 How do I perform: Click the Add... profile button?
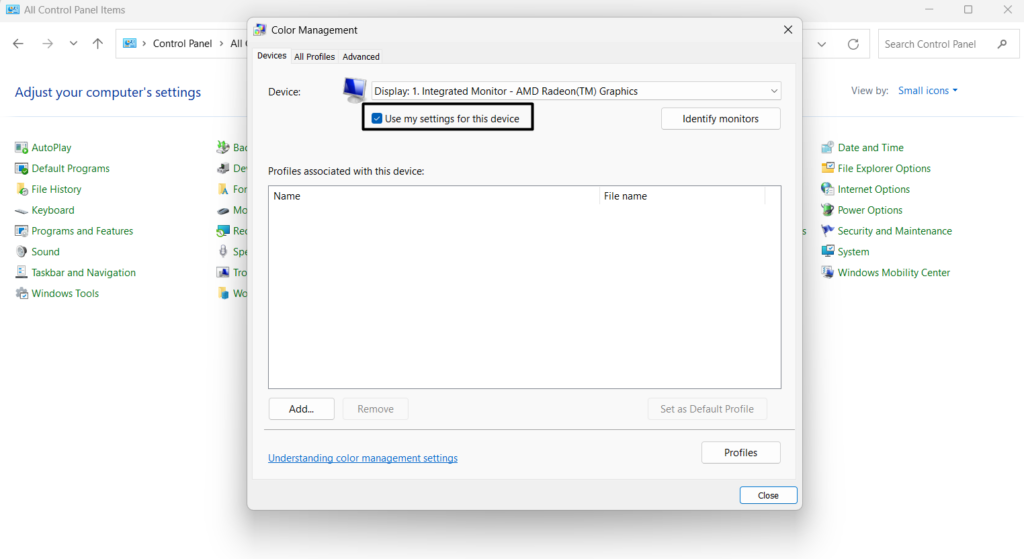click(301, 409)
